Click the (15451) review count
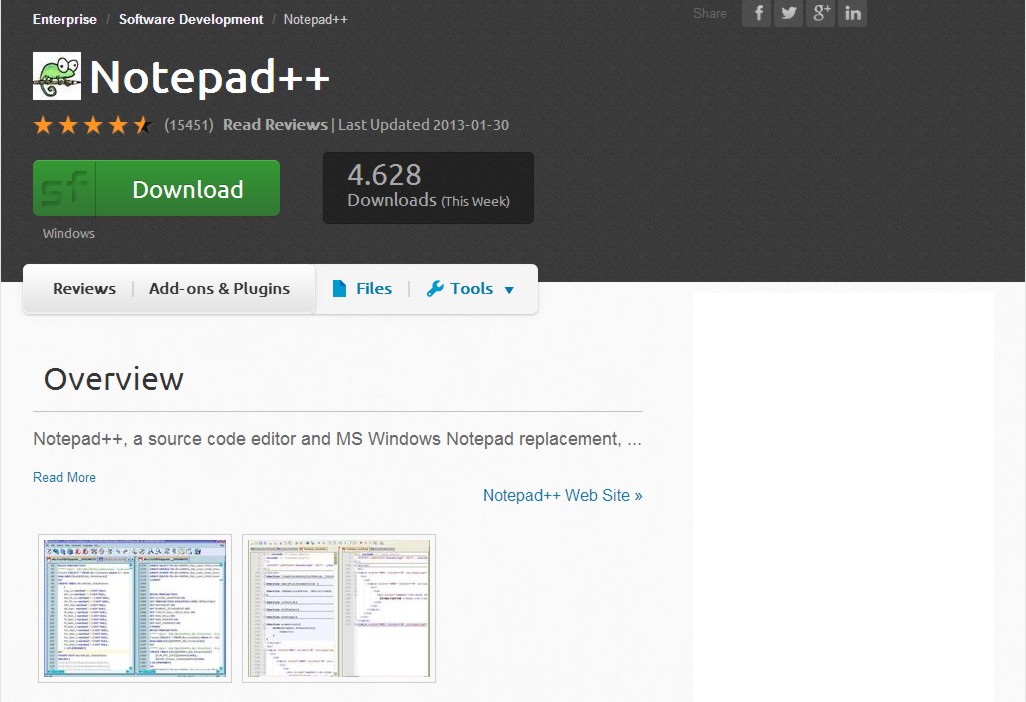 point(189,125)
